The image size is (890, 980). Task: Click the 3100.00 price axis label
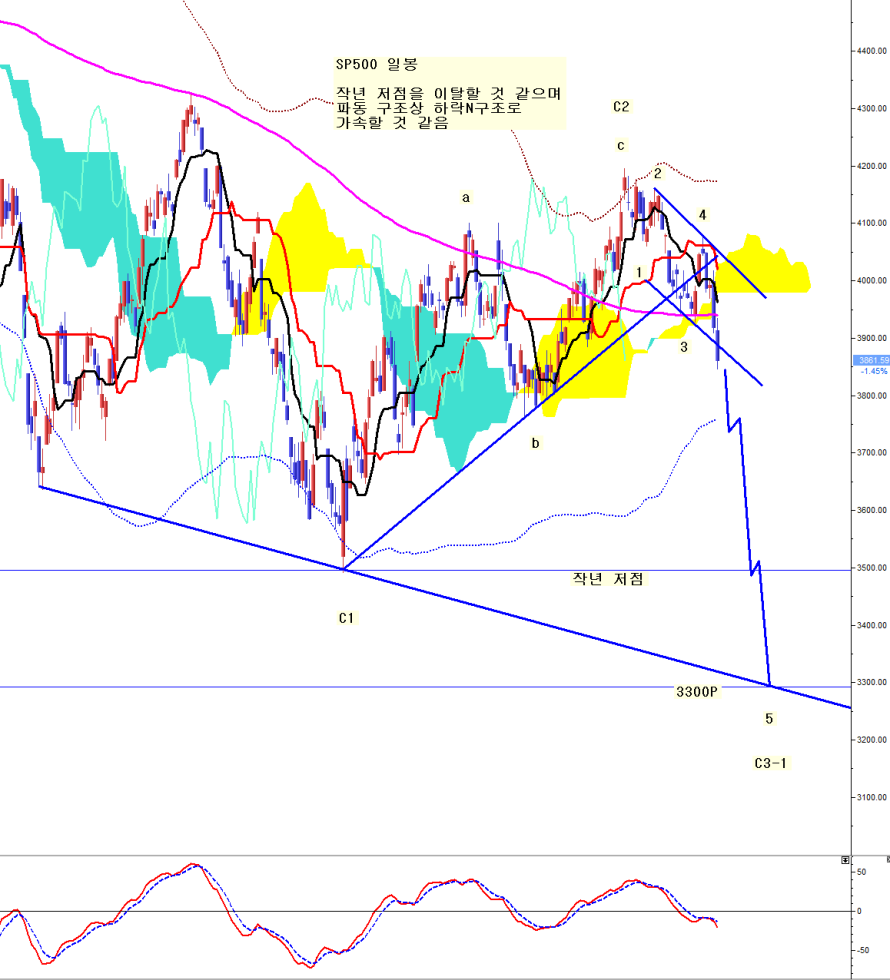point(872,797)
